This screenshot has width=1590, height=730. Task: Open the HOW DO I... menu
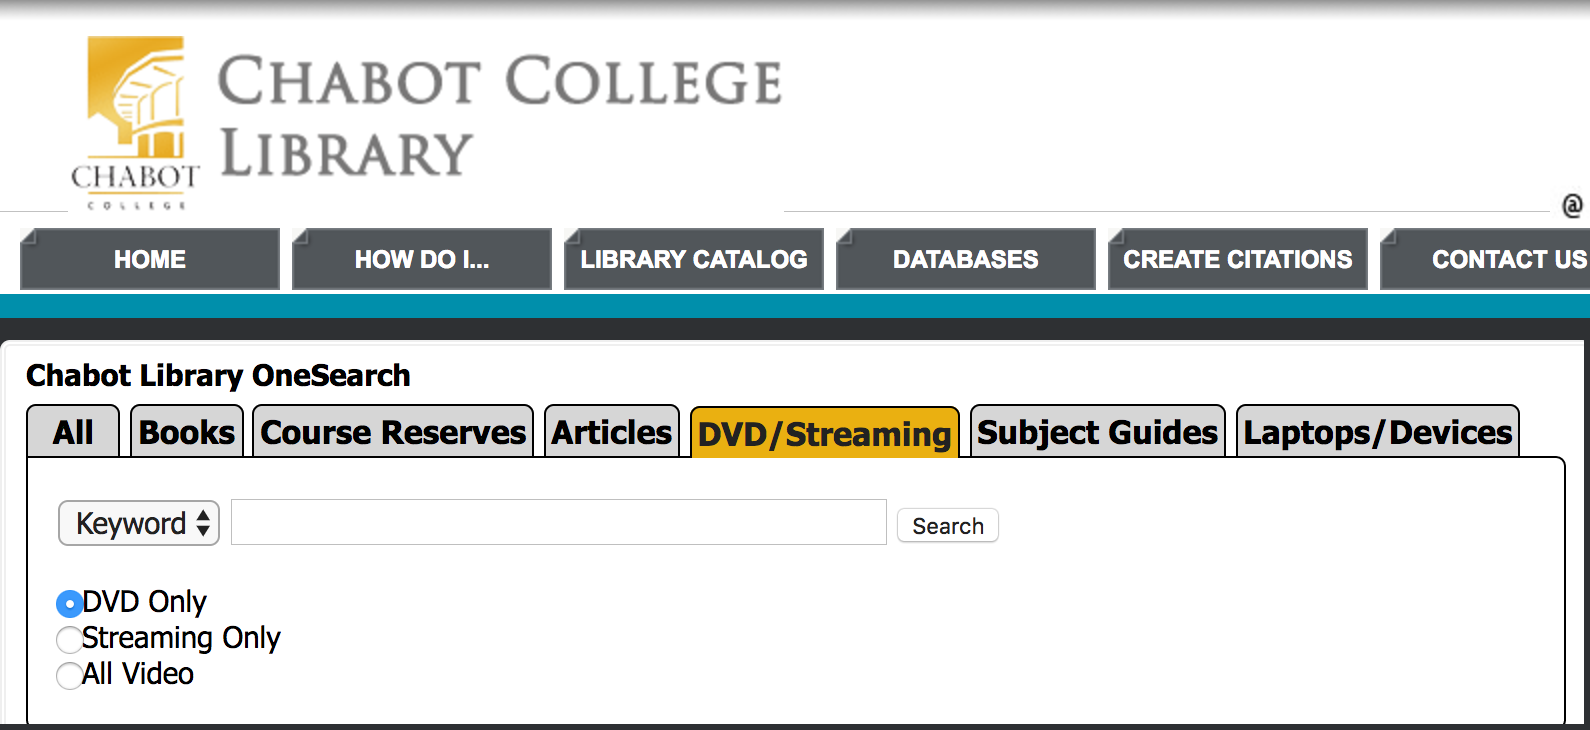click(422, 259)
